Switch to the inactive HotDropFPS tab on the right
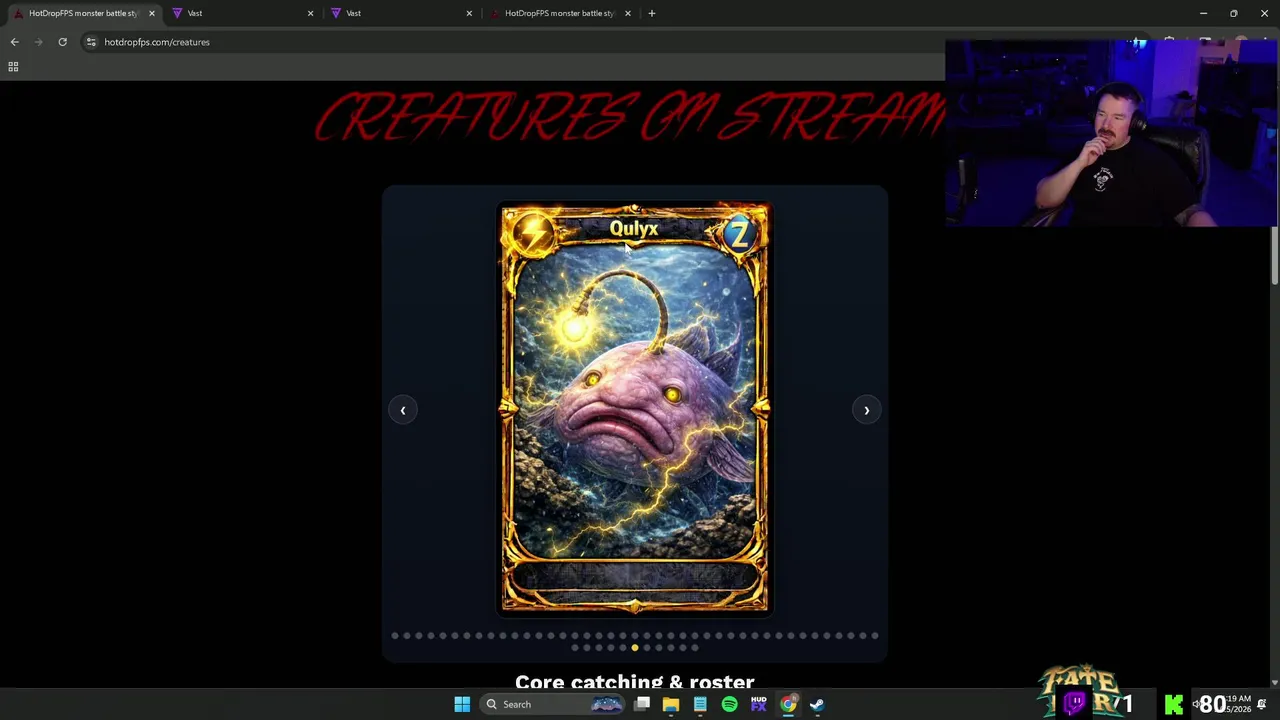Screen dimensions: 1280x720 pos(558,13)
